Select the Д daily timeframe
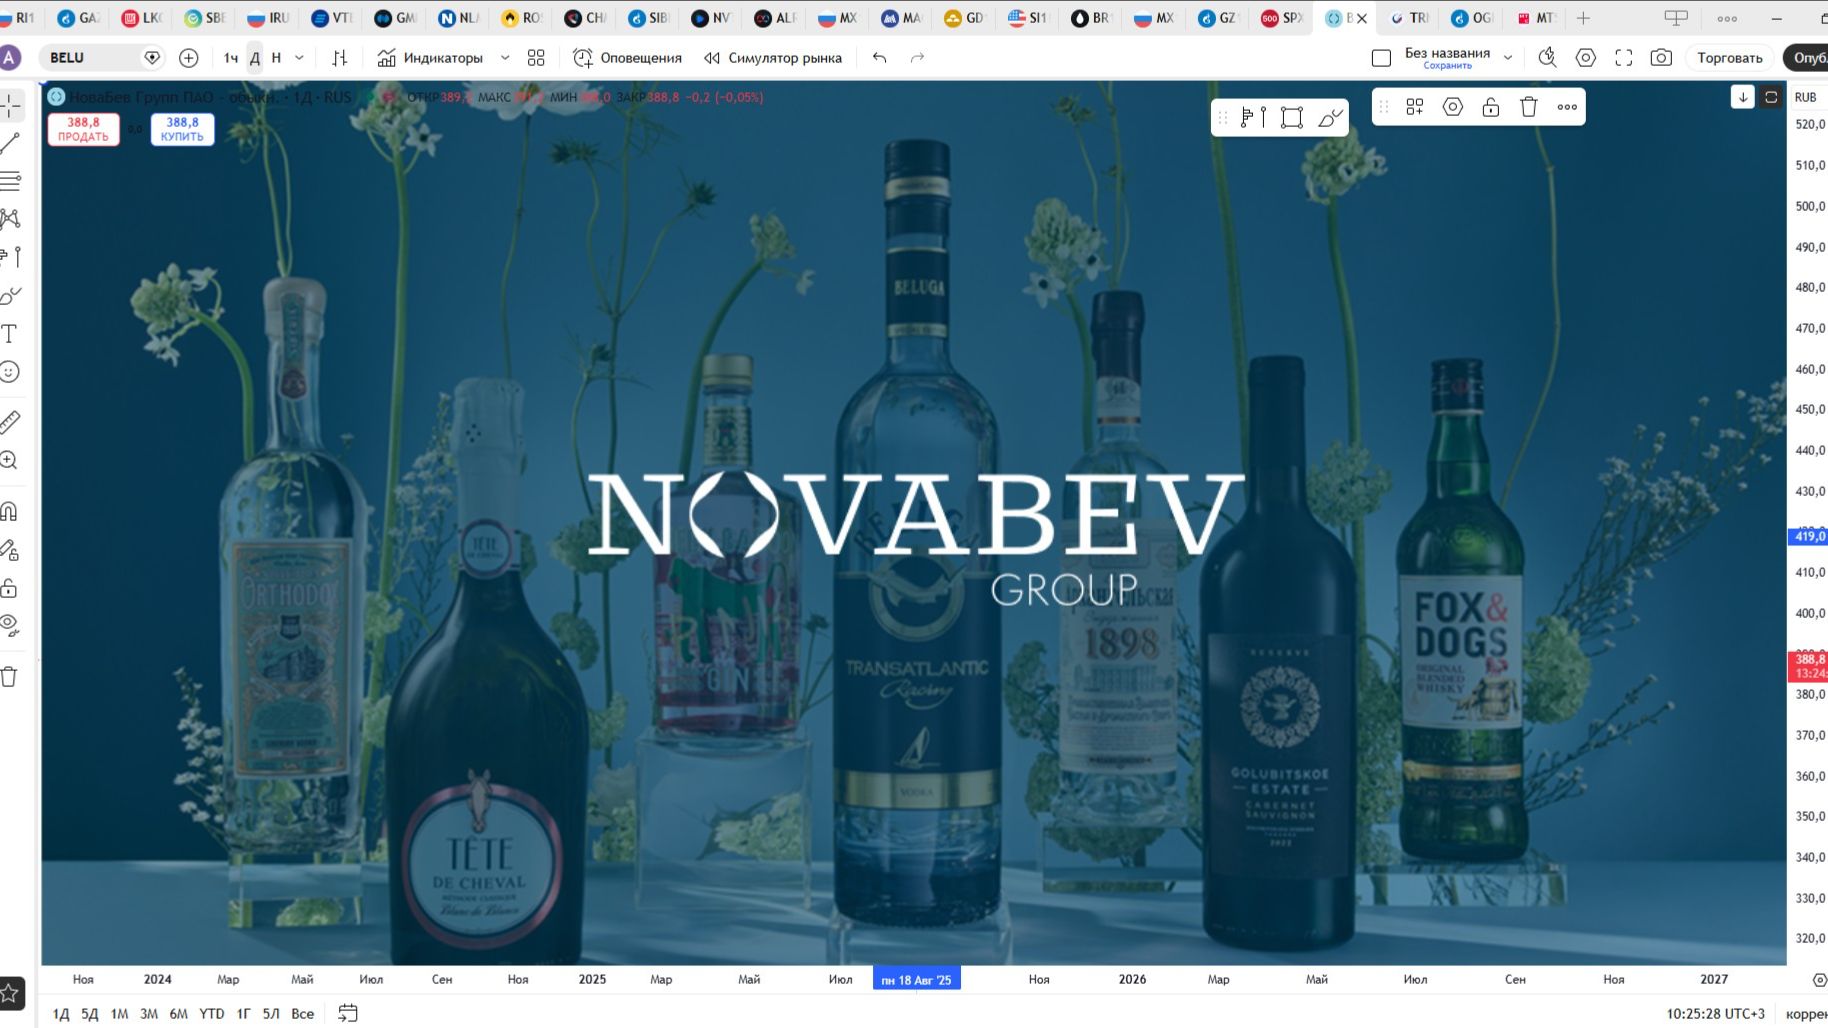 point(255,58)
